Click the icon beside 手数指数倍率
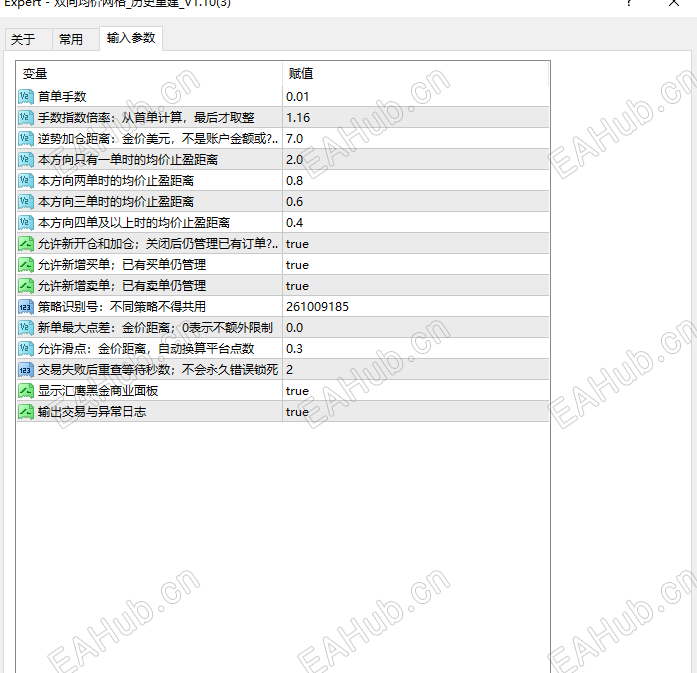This screenshot has width=697, height=673. click(x=26, y=117)
